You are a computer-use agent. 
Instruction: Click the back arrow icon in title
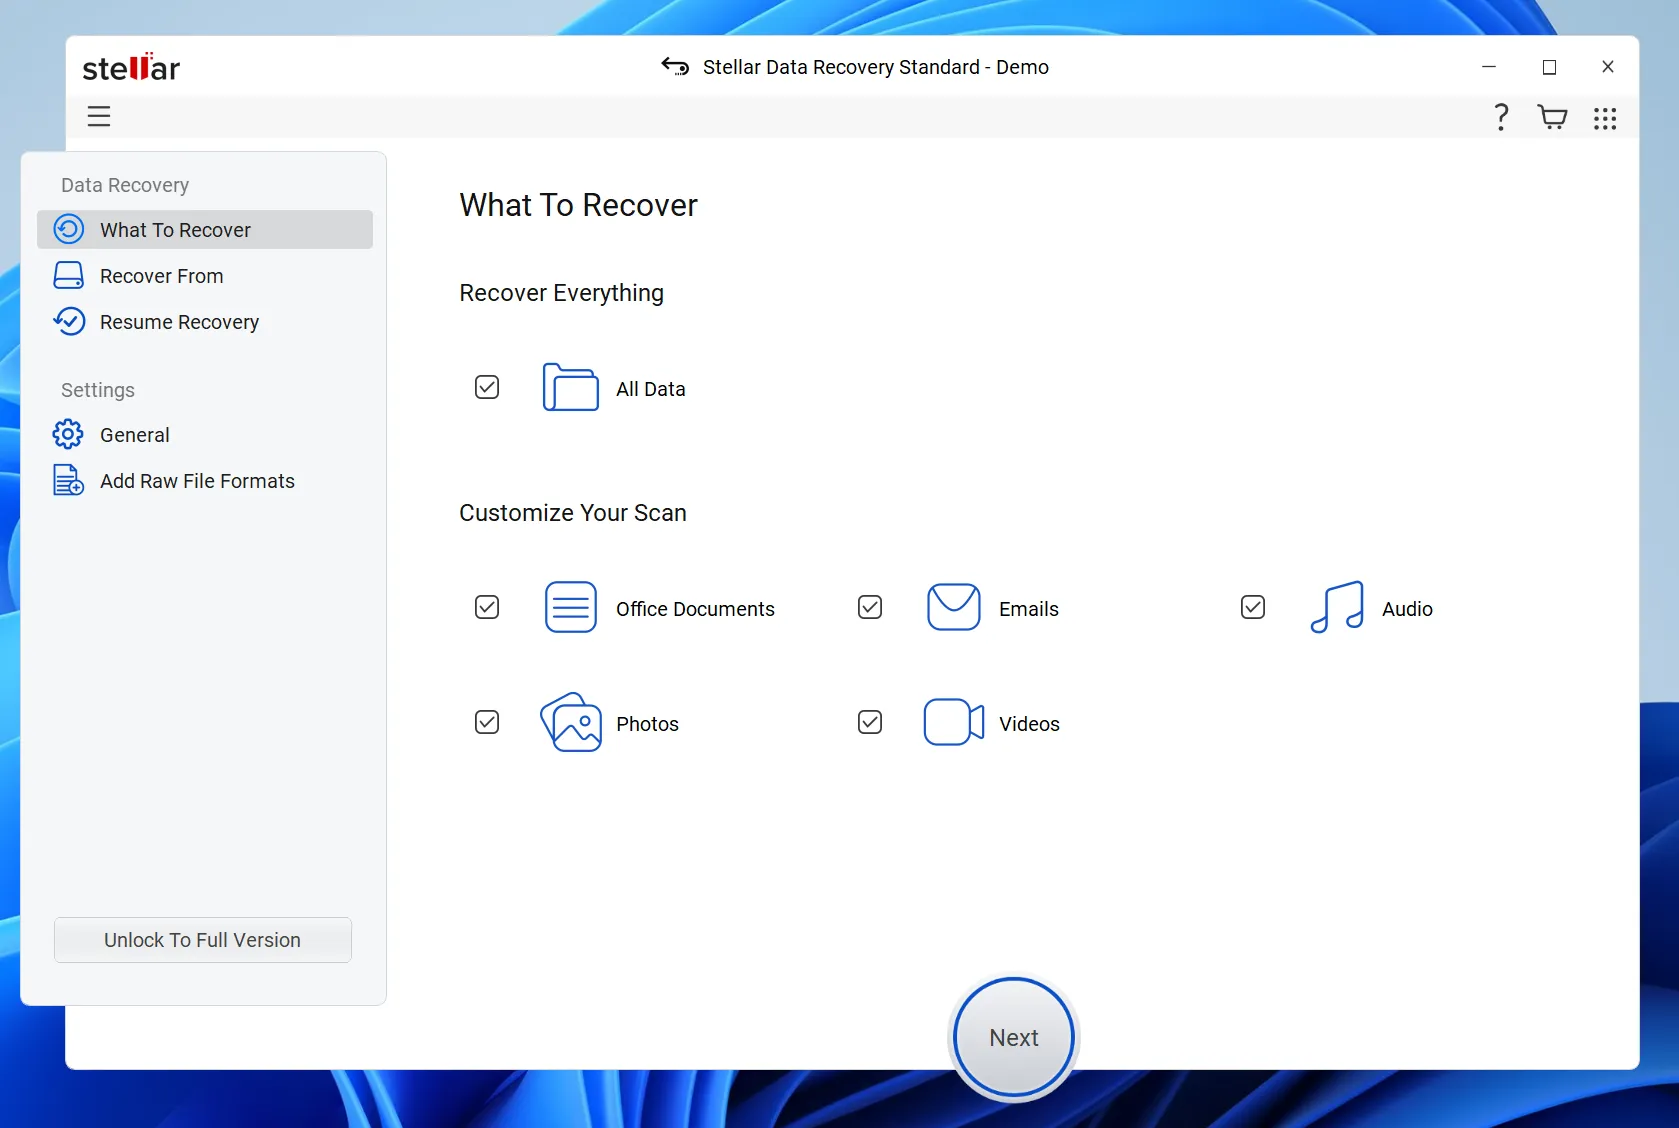675,67
